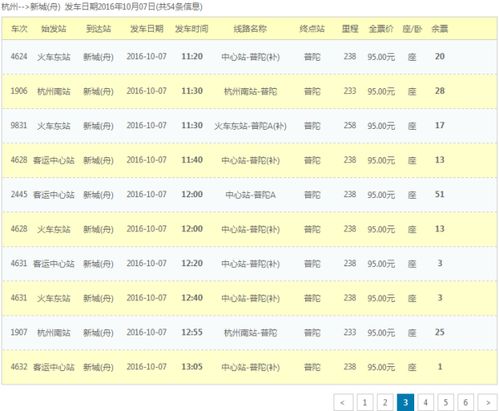Viewport: 499px width, 411px height.
Task: Click price 95.00元 in the 4632 row
Action: [381, 367]
